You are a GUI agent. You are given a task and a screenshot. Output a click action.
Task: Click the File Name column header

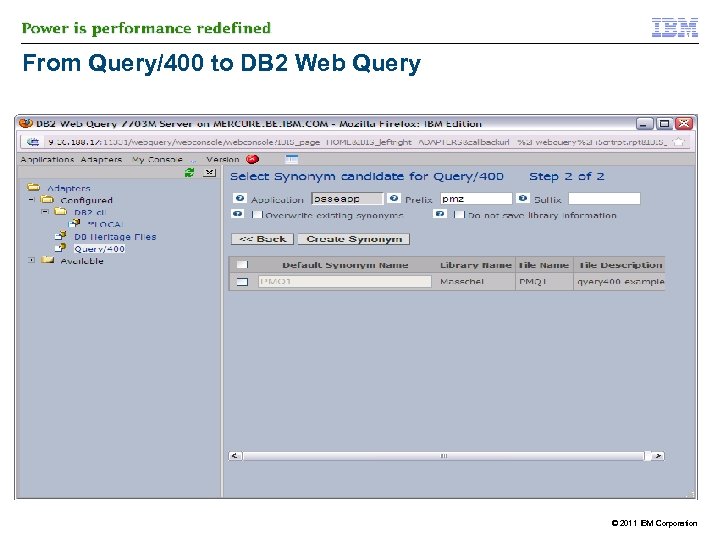pyautogui.click(x=544, y=265)
